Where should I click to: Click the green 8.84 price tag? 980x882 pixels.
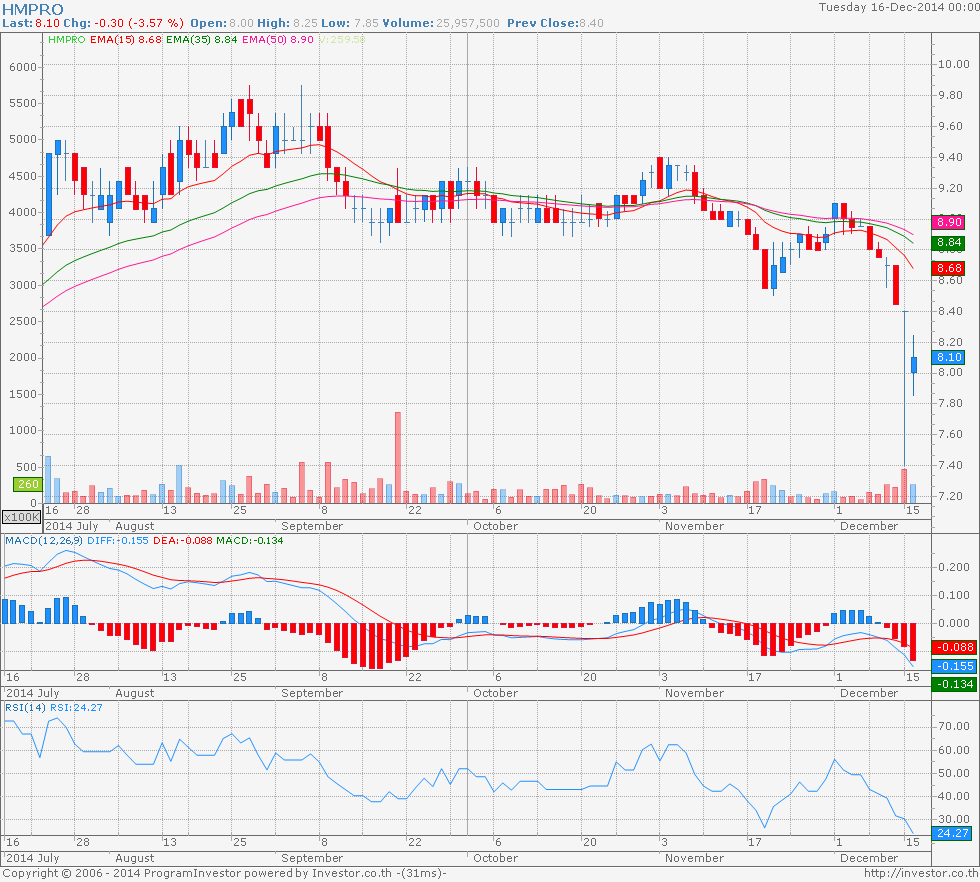pos(949,243)
